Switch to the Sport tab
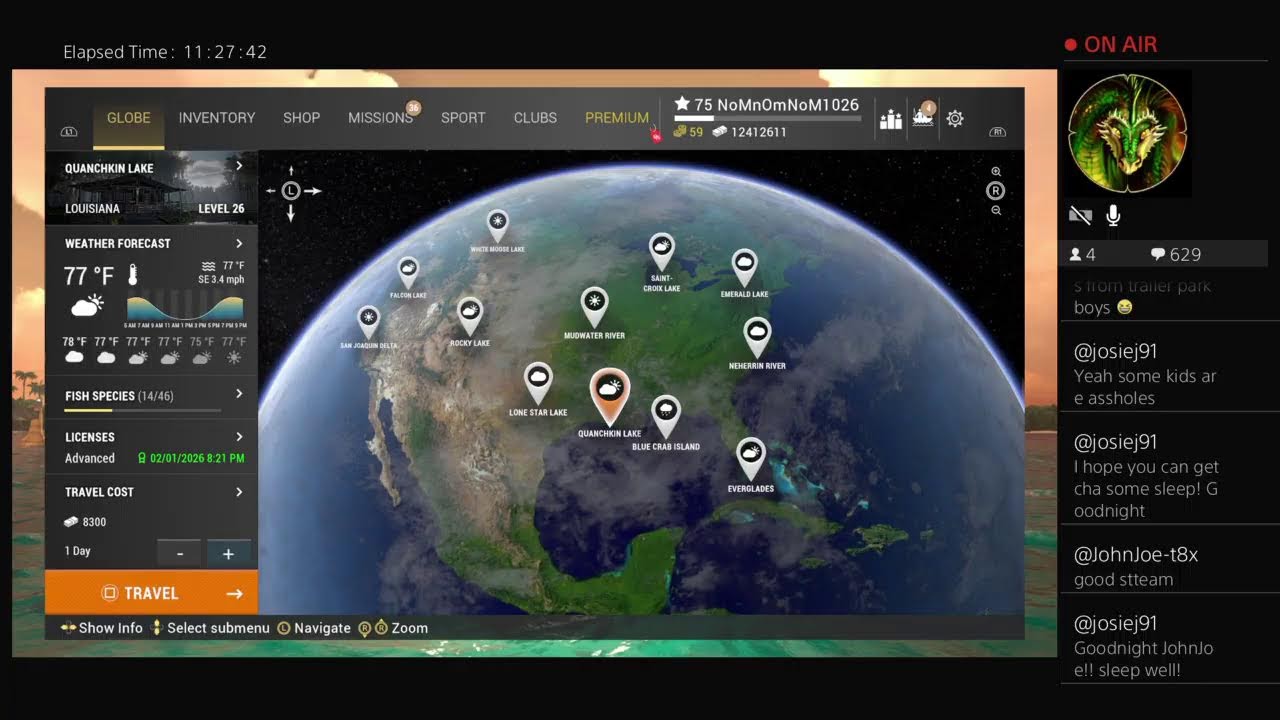The width and height of the screenshot is (1280, 720). click(463, 117)
